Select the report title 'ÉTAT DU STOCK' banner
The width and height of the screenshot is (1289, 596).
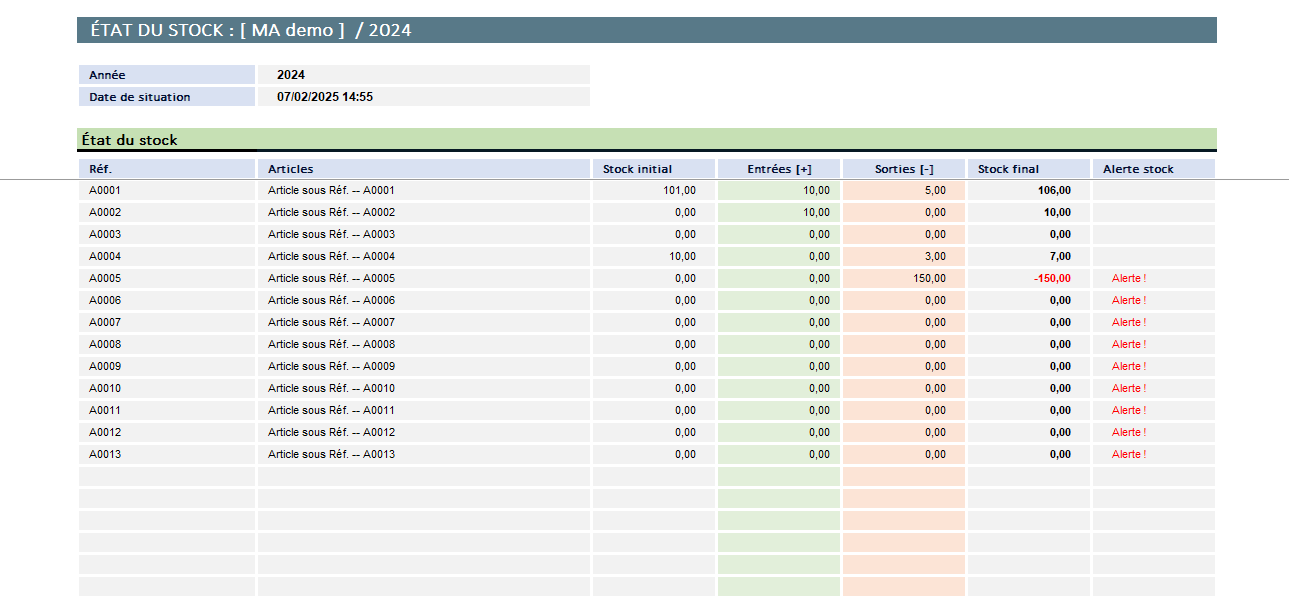click(x=244, y=30)
